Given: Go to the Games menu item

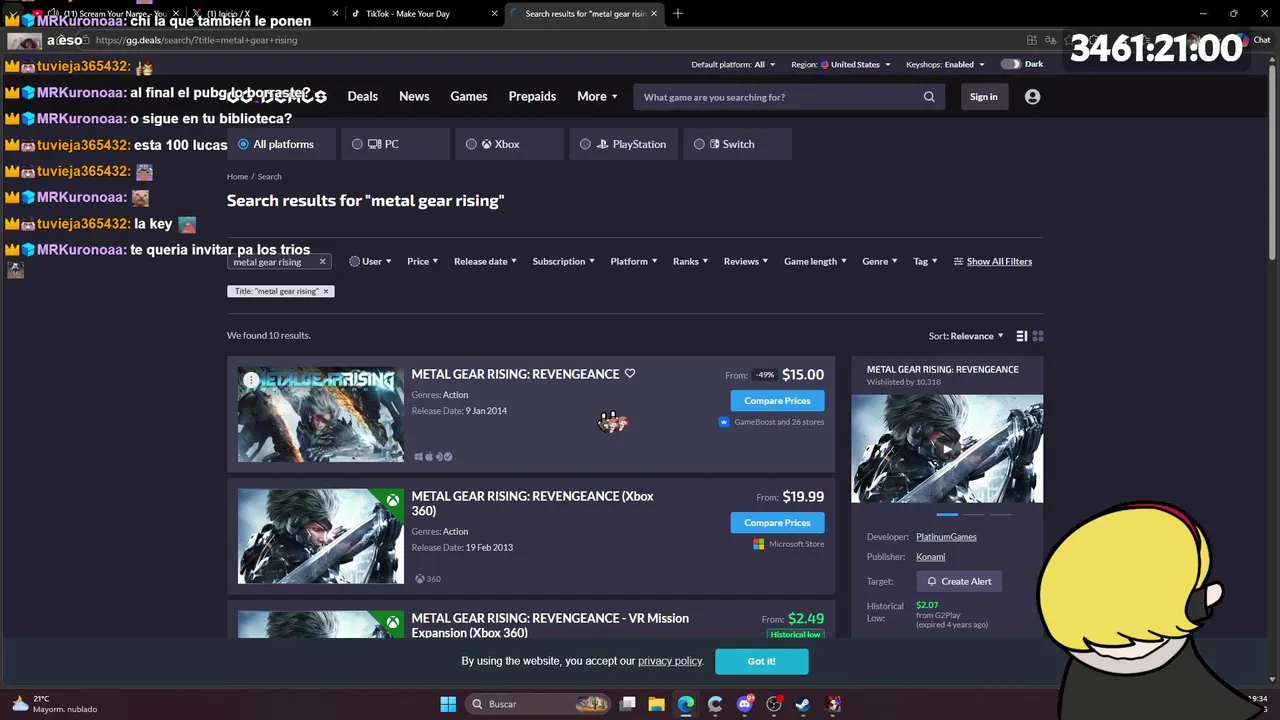Looking at the screenshot, I should [x=468, y=97].
